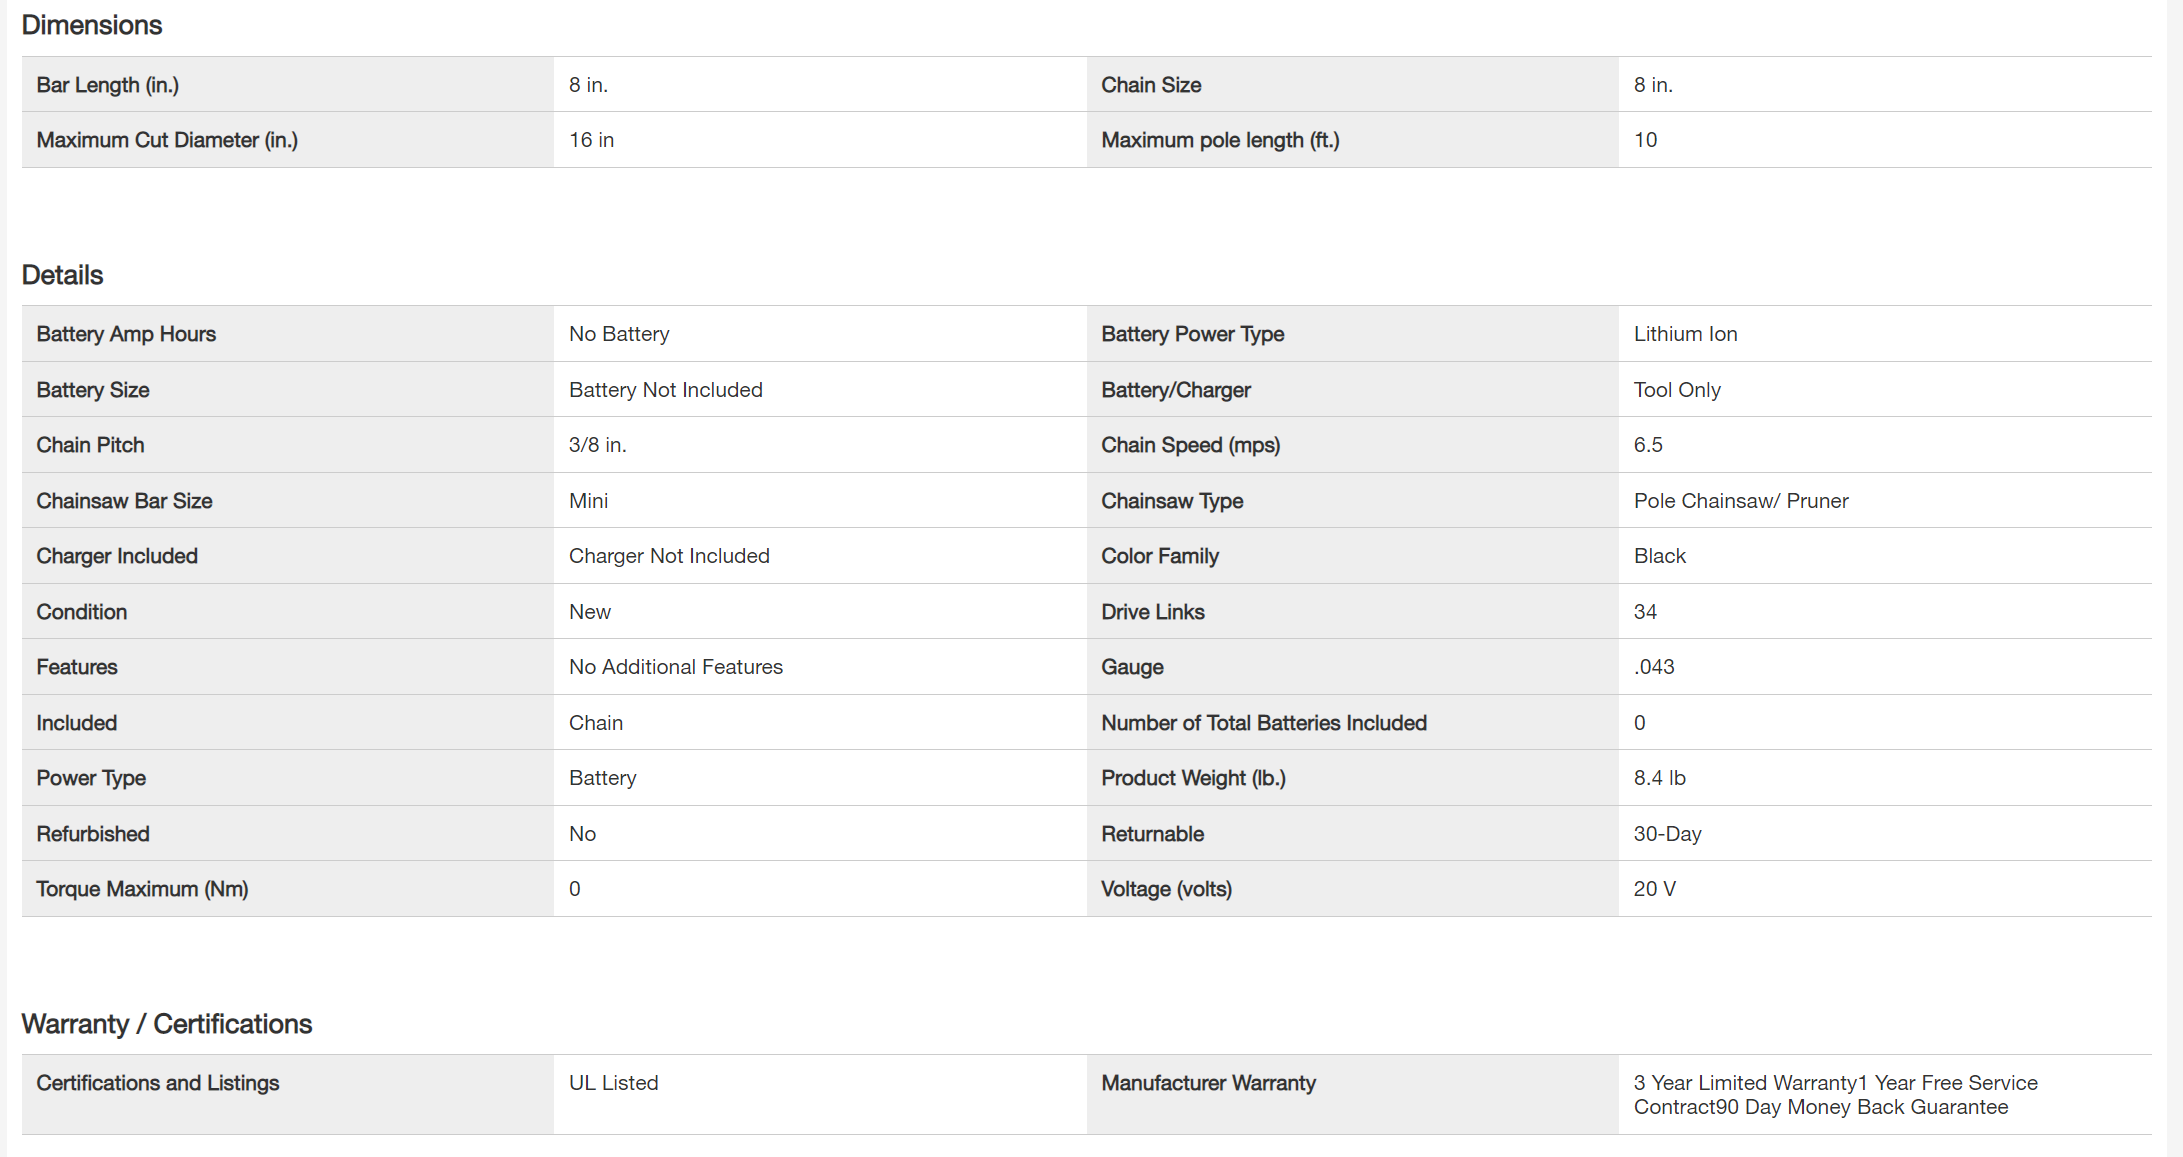Click the Details section heading
The height and width of the screenshot is (1157, 2183).
pos(62,275)
